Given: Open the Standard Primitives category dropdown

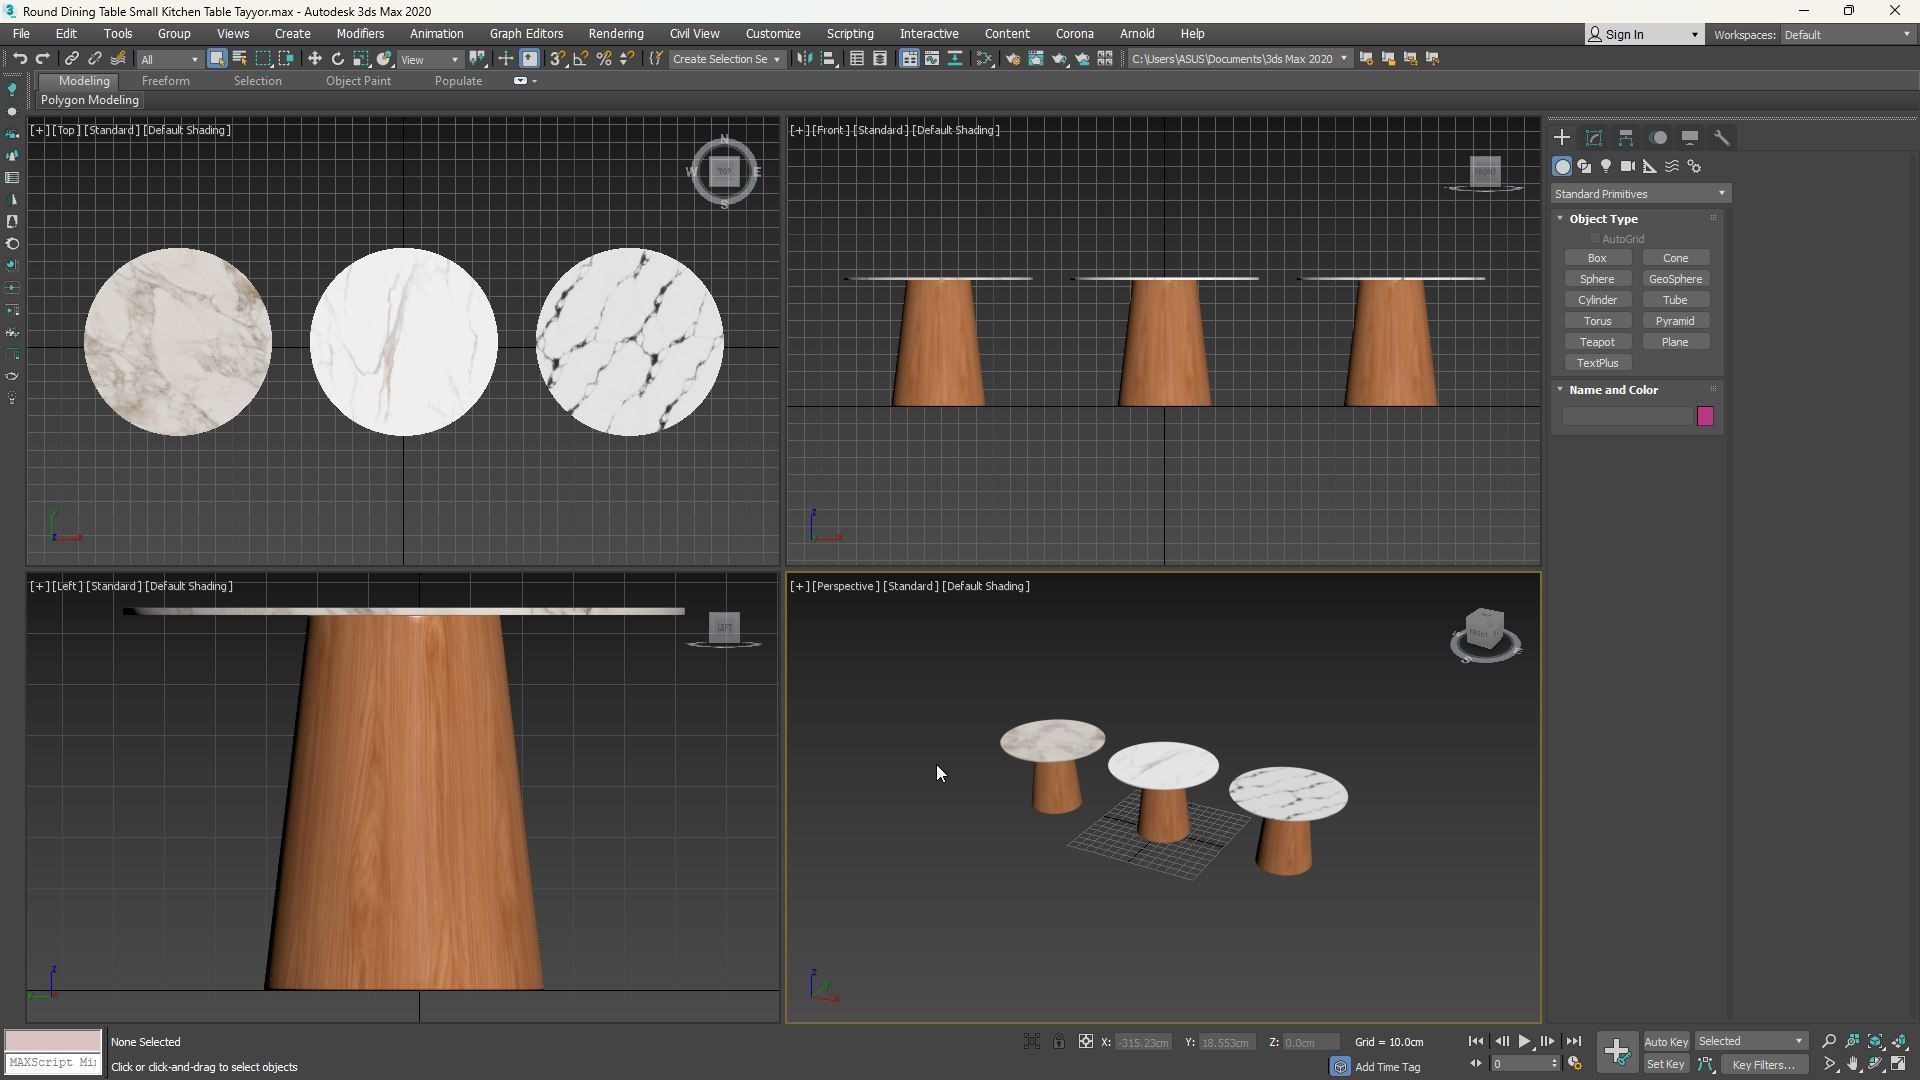Looking at the screenshot, I should pyautogui.click(x=1640, y=194).
